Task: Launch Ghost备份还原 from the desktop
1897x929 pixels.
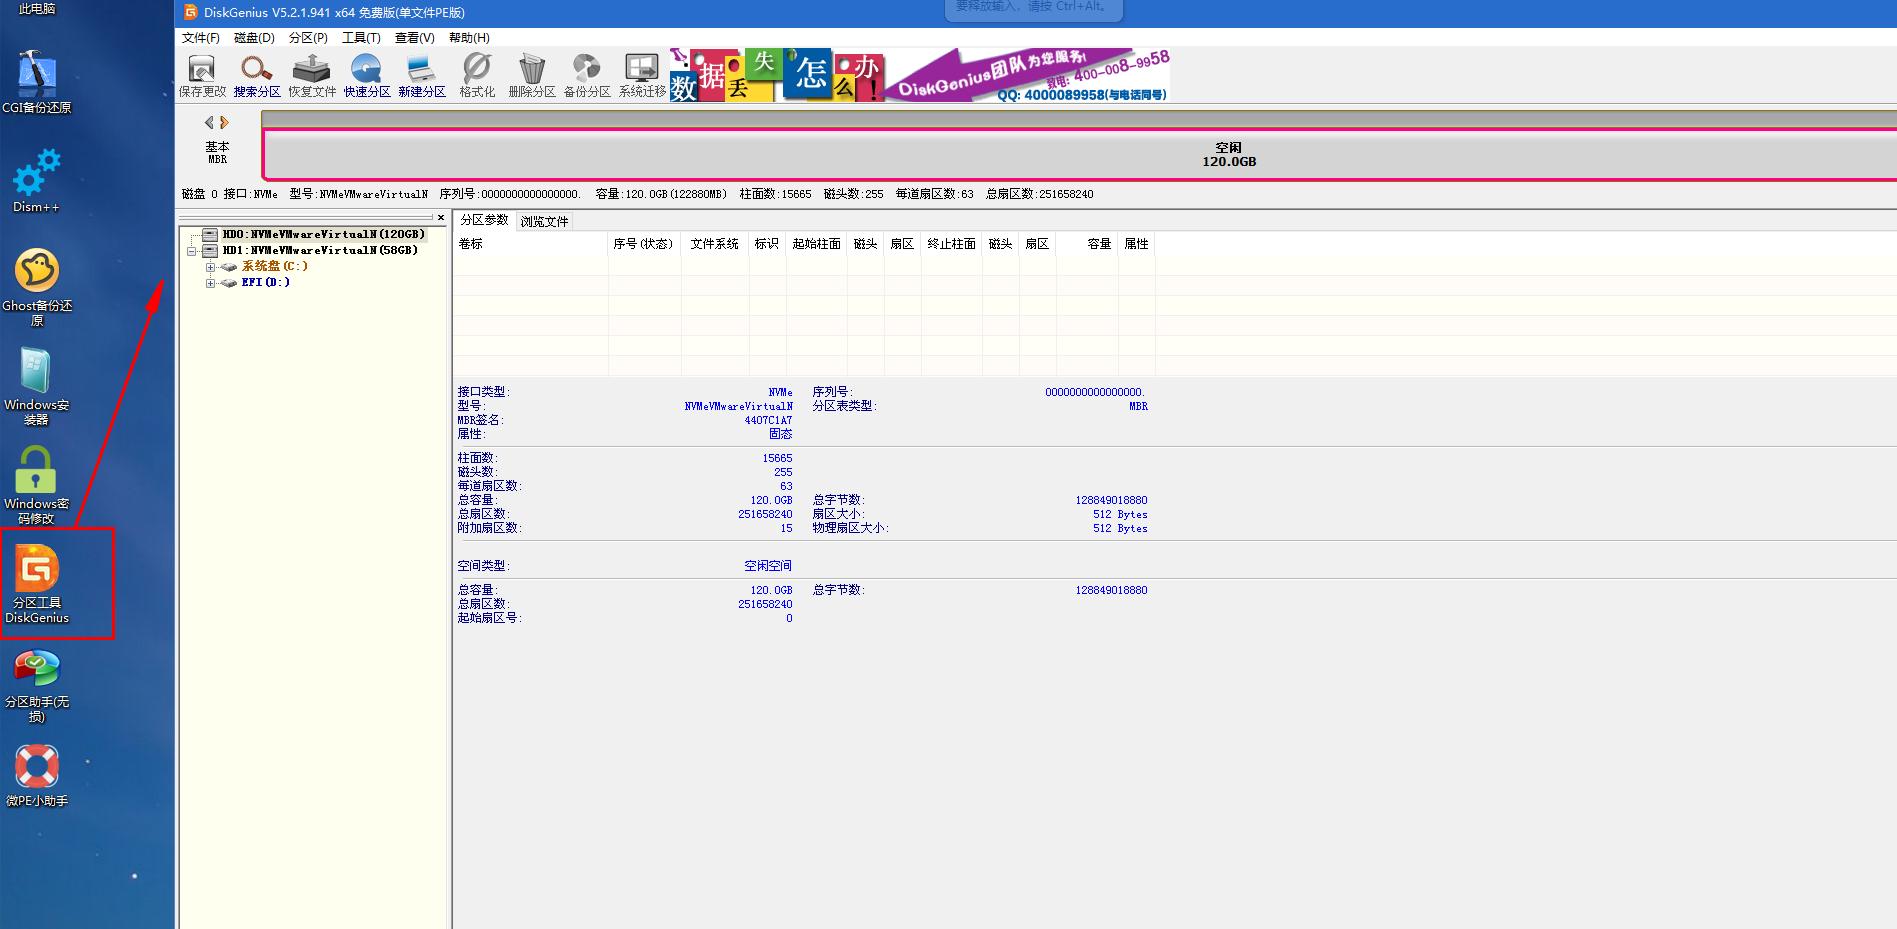Action: 37,287
